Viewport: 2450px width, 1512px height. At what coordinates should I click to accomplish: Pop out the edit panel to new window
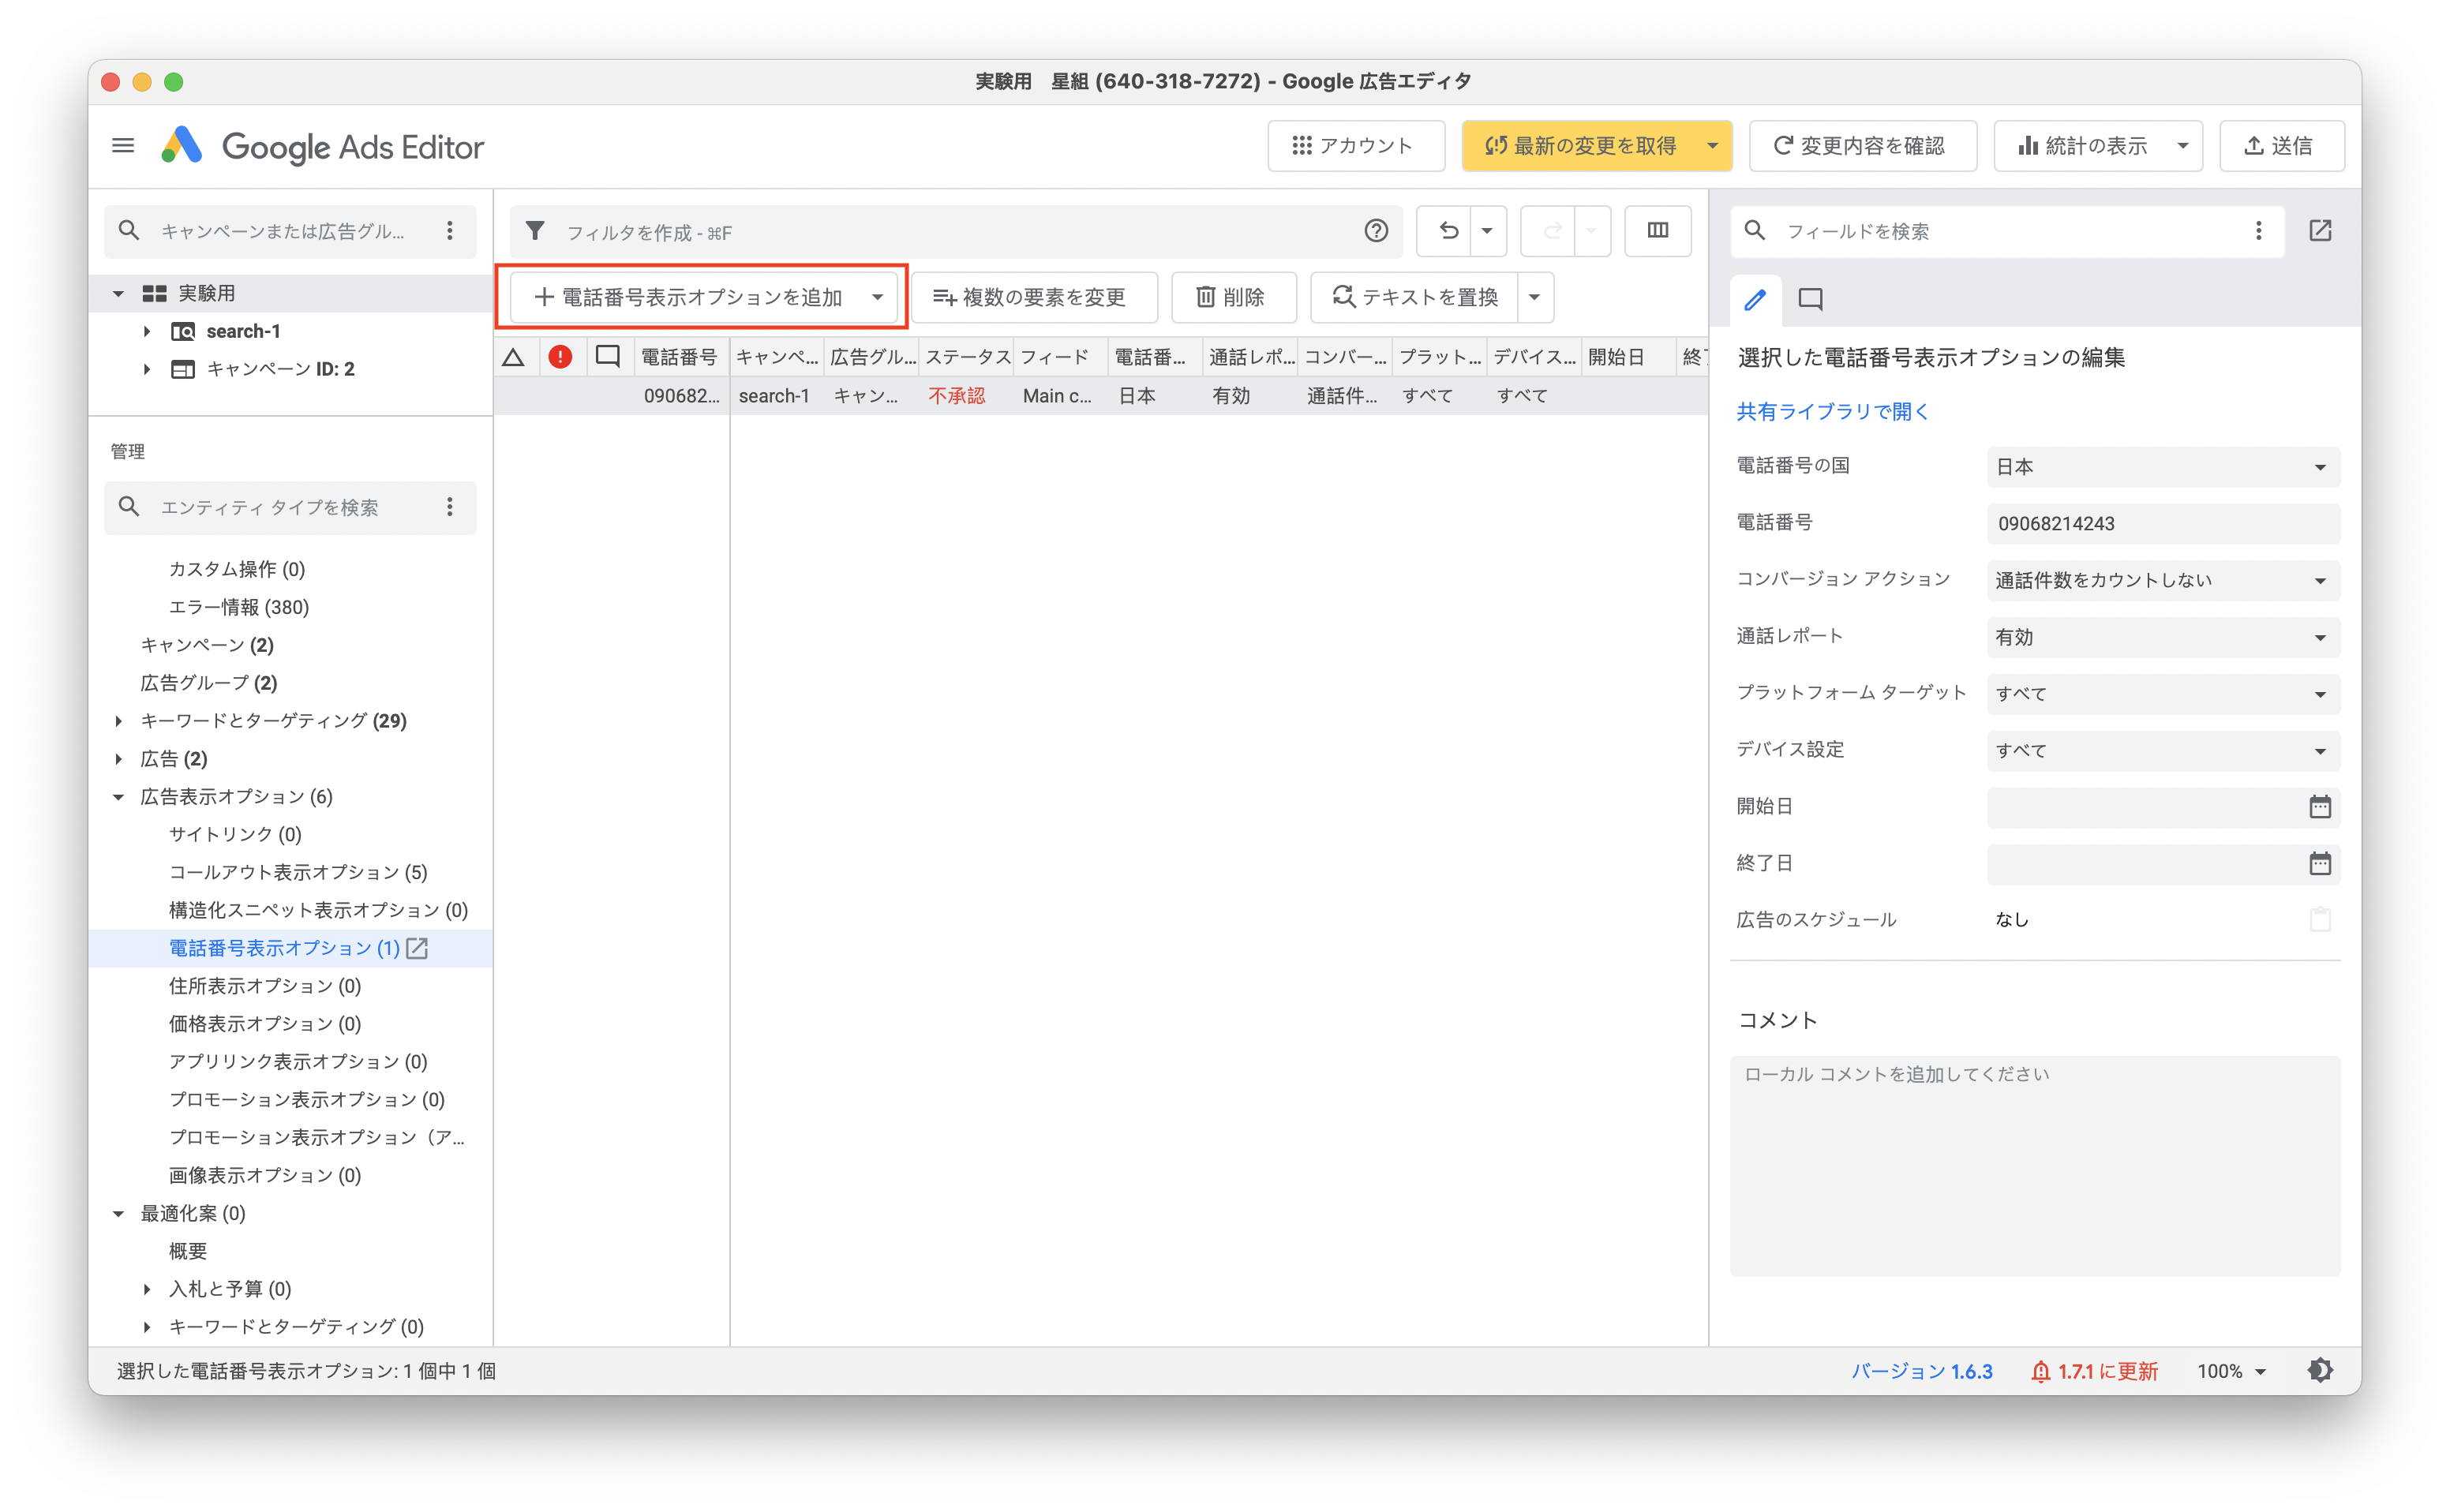pyautogui.click(x=2320, y=231)
